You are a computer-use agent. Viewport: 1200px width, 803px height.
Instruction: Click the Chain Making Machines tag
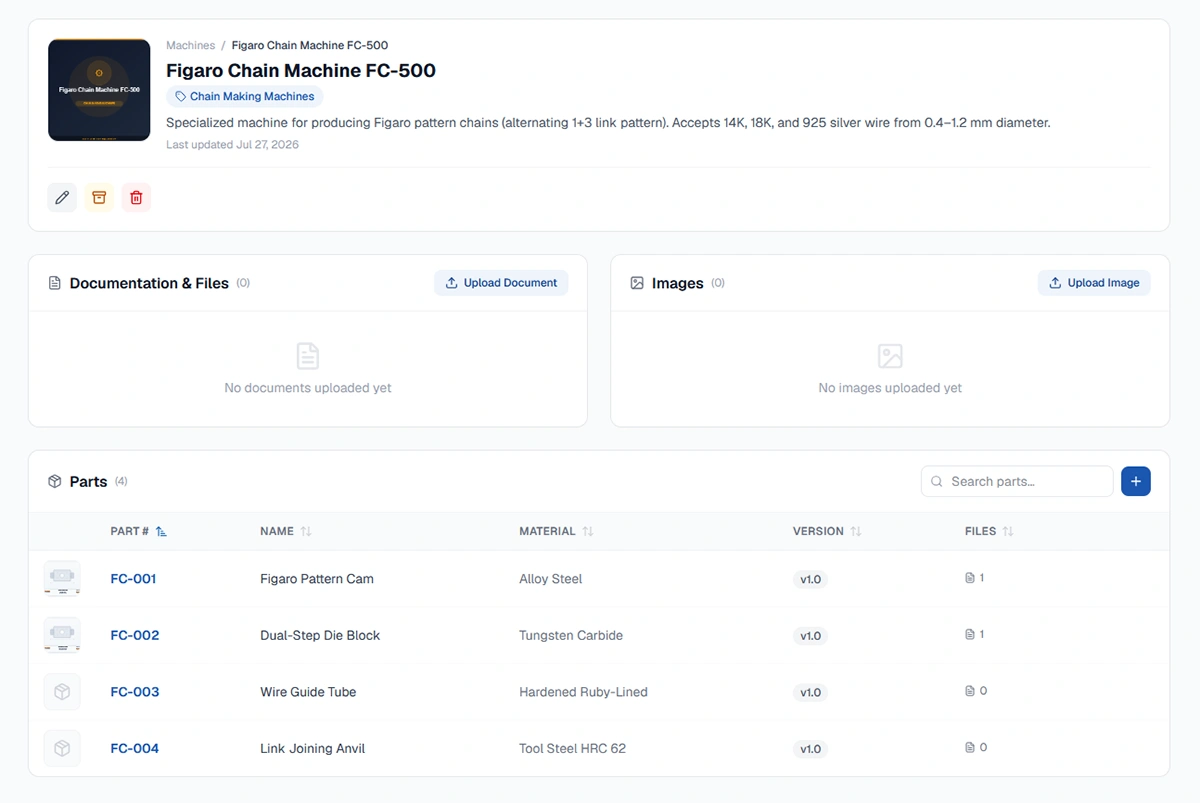(x=244, y=97)
